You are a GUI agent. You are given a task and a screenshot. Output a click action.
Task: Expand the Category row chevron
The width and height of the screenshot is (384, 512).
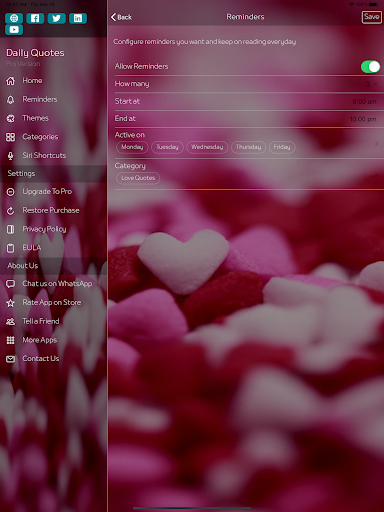(x=376, y=174)
